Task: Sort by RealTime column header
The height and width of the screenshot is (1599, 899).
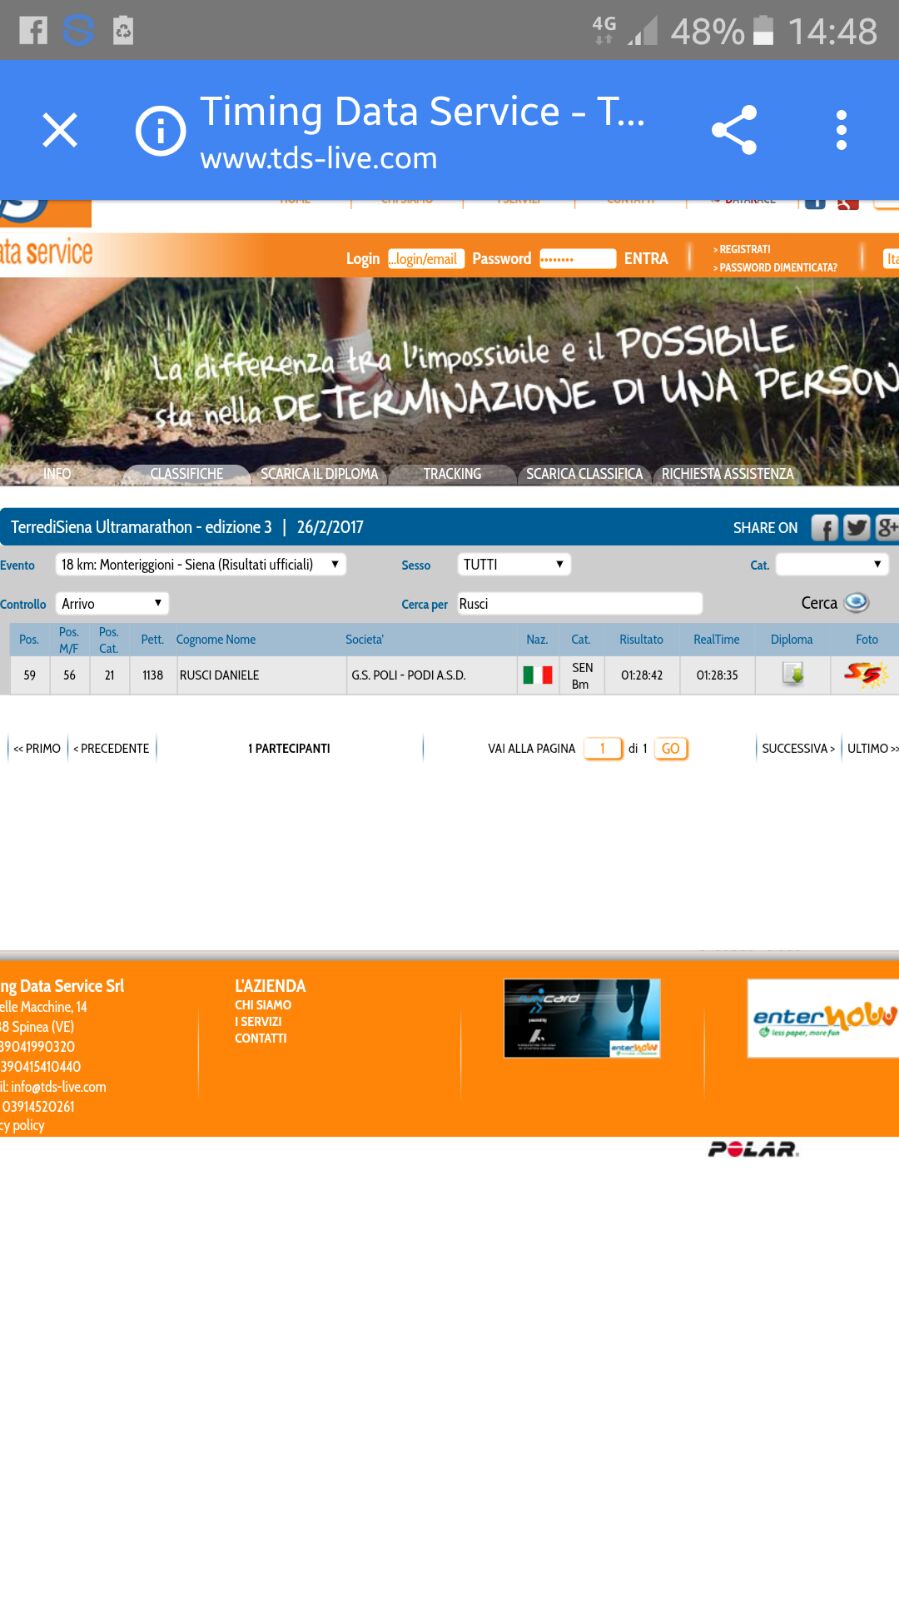Action: click(x=717, y=640)
